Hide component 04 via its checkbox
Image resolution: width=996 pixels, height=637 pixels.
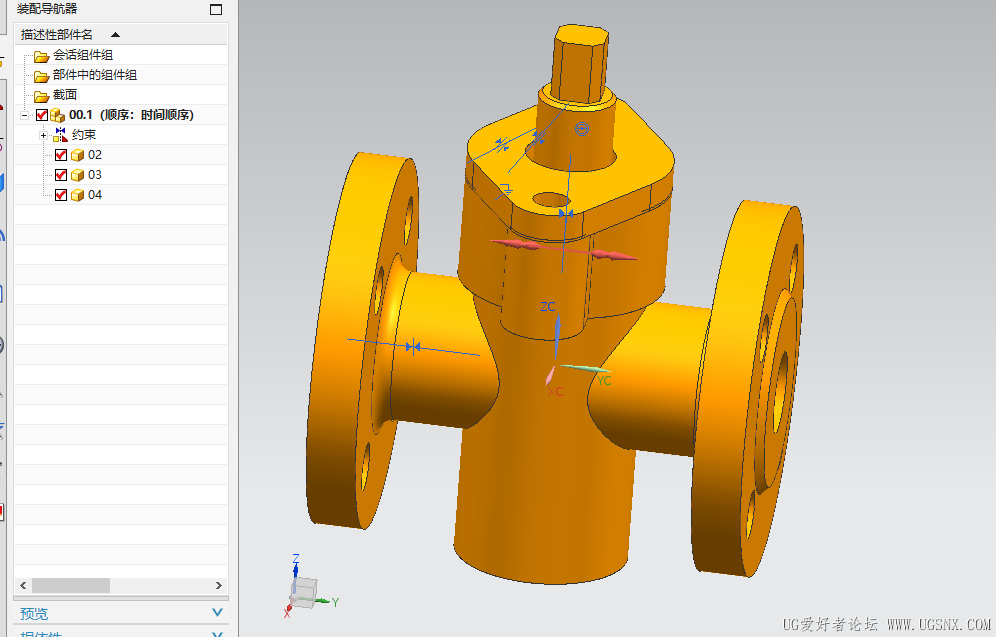pos(61,195)
